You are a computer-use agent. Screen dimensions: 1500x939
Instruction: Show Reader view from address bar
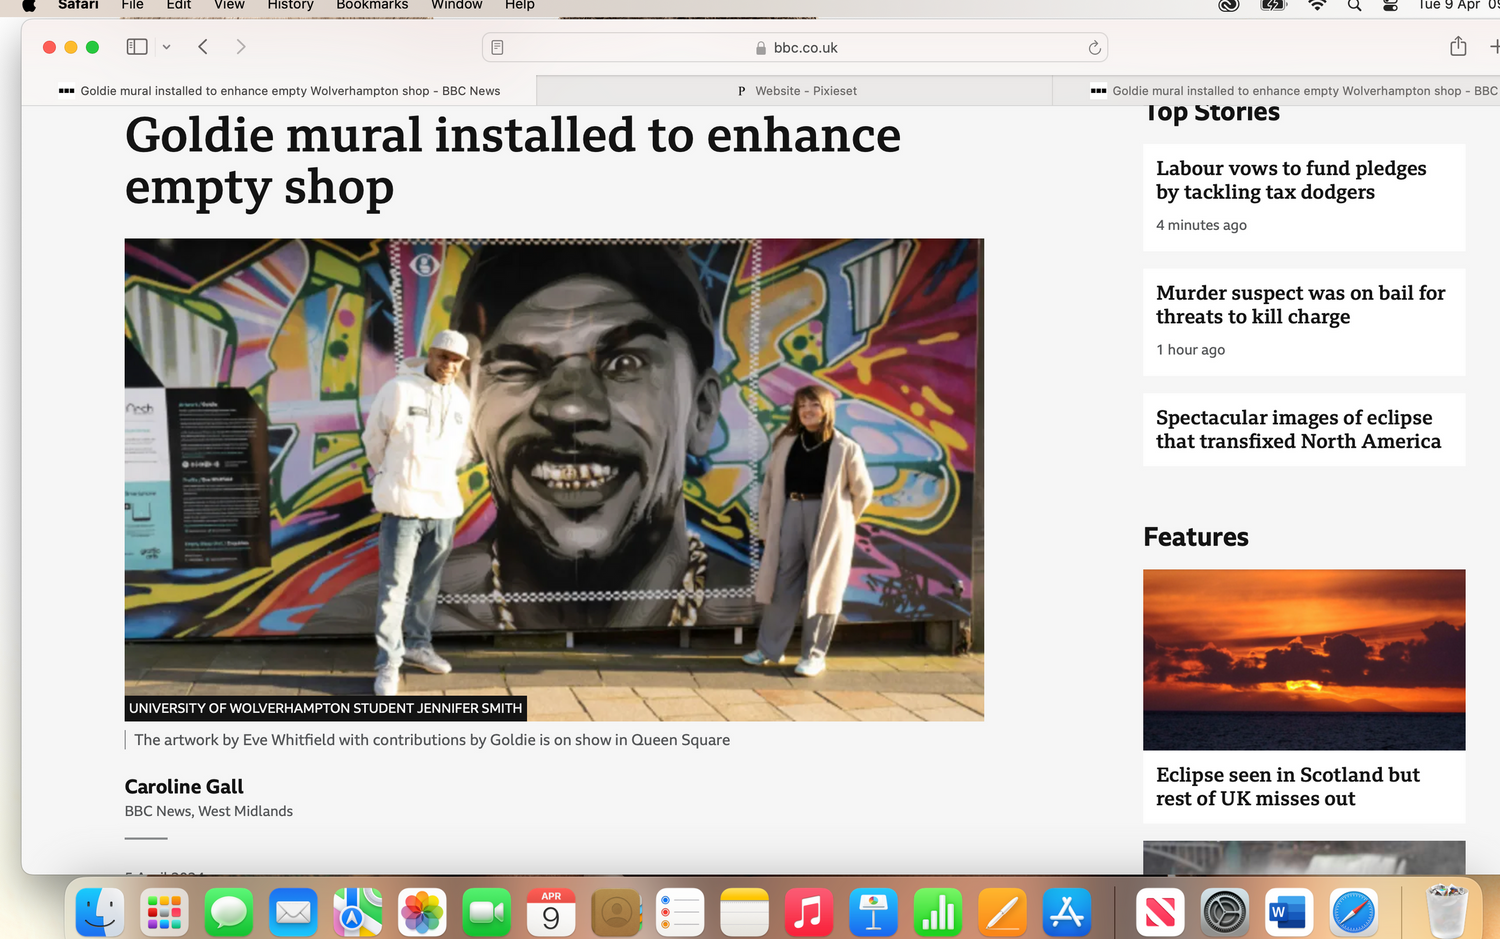point(497,48)
